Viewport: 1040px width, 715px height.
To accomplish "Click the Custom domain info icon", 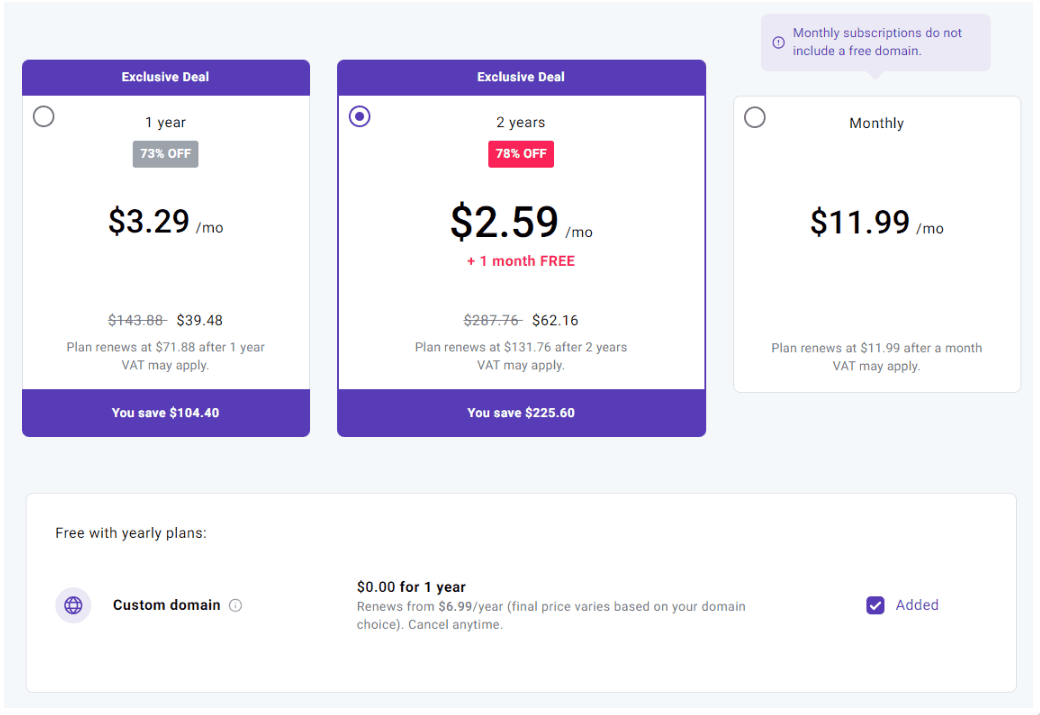I will tap(235, 605).
